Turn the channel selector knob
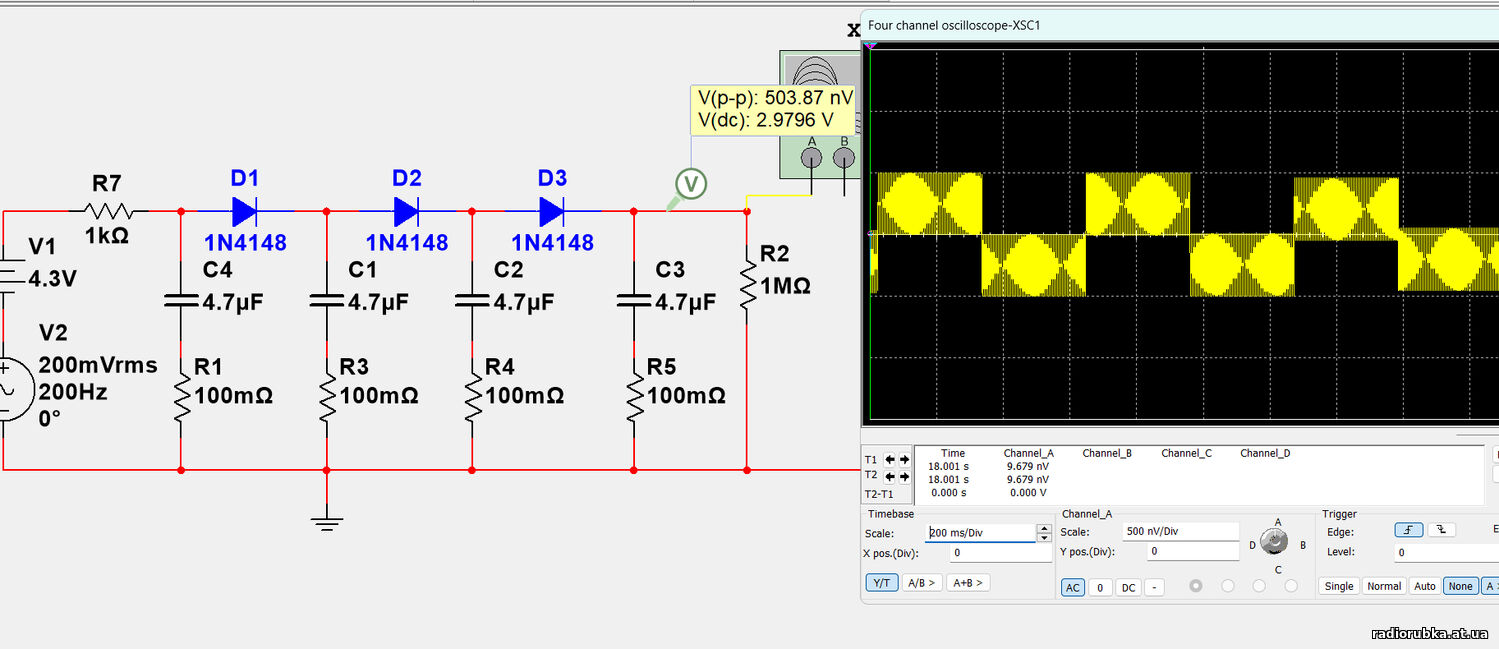Screen dimensions: 1499x649 coord(1273,541)
